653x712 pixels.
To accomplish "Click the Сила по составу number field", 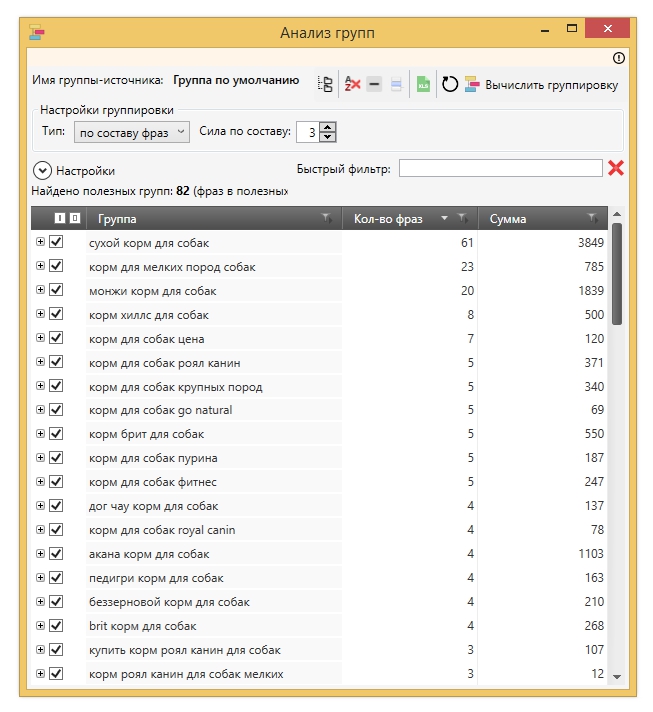I will [308, 132].
